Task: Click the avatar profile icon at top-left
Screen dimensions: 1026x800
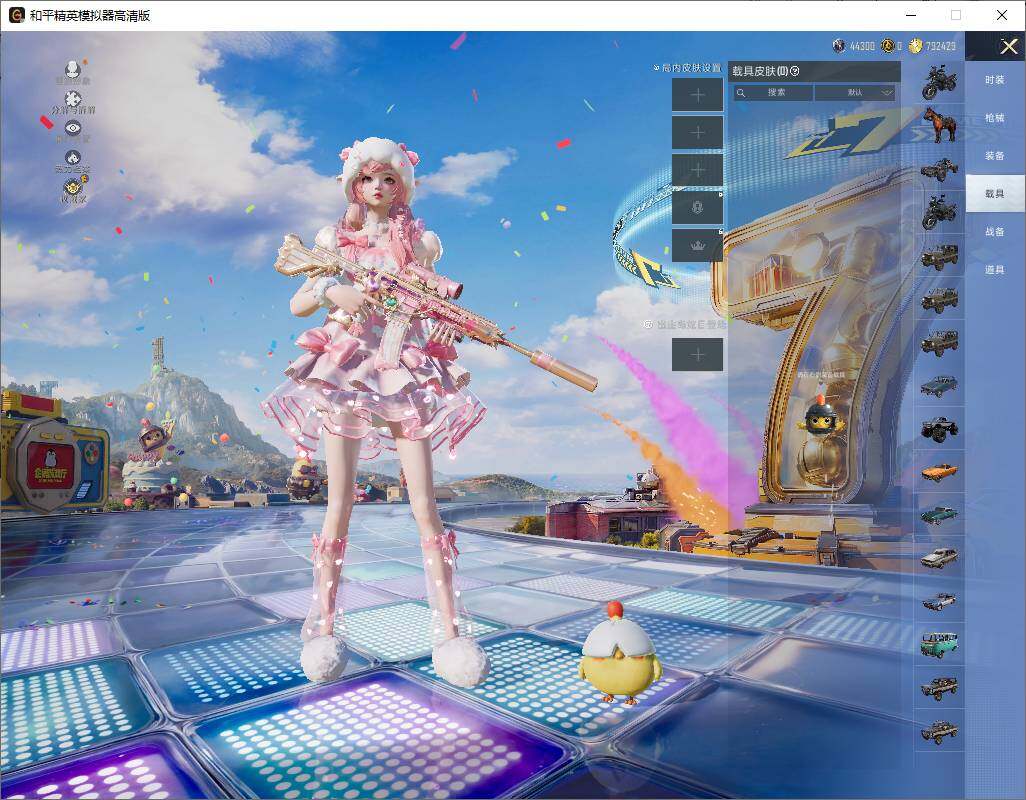Action: (73, 70)
